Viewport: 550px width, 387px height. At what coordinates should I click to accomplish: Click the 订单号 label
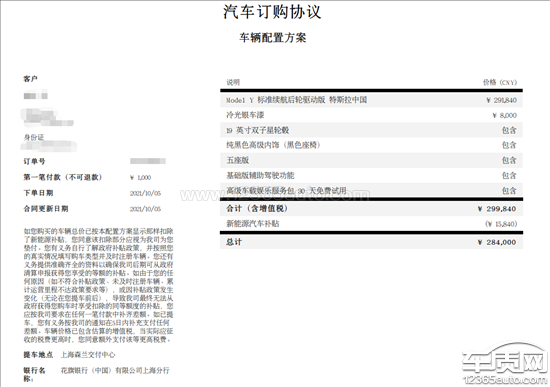[x=34, y=161]
